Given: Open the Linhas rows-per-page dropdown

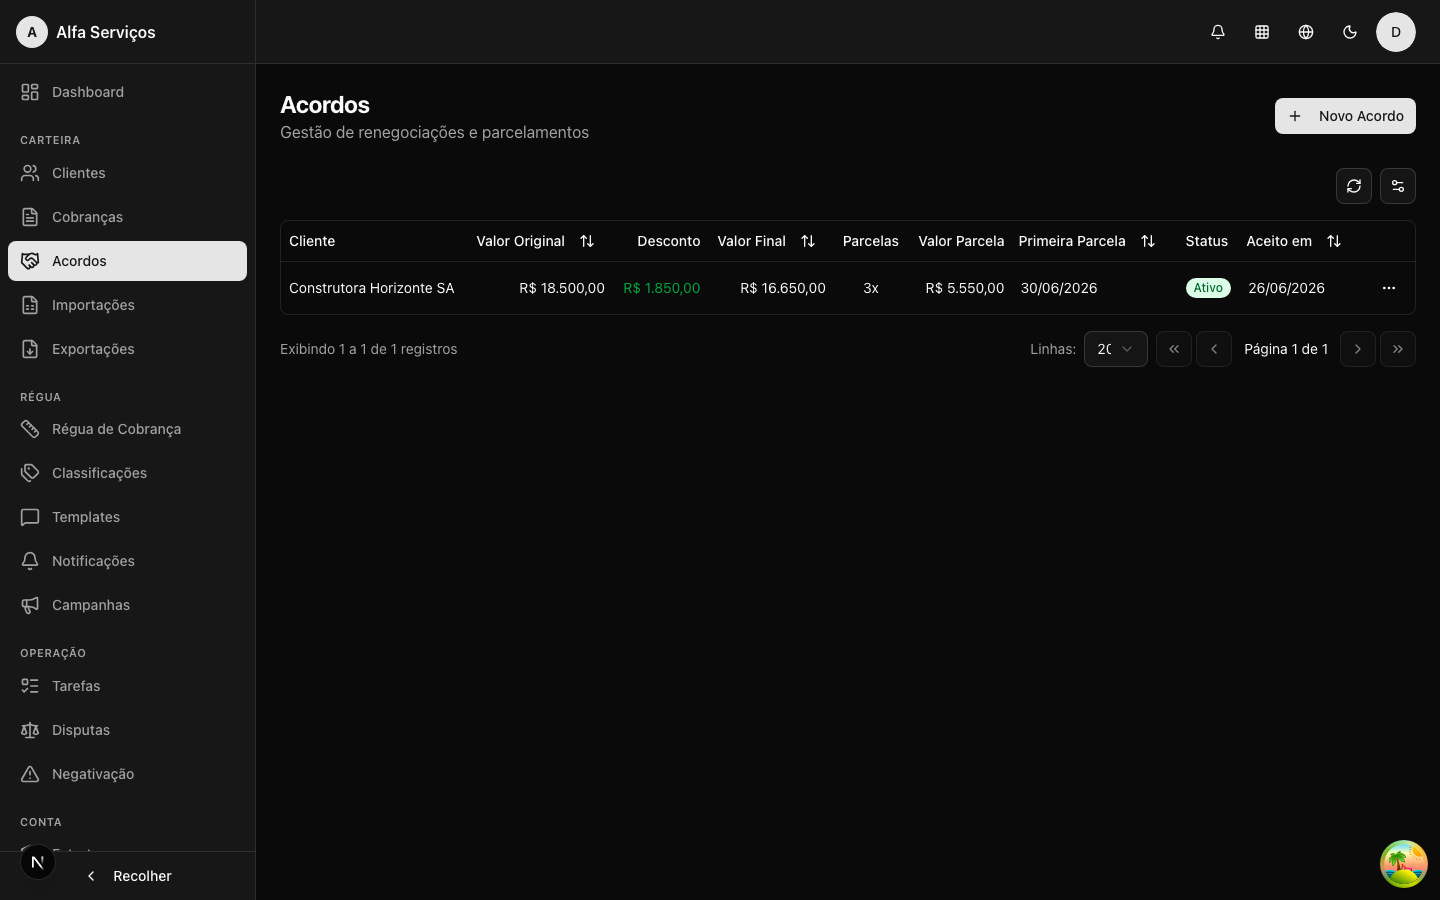Looking at the screenshot, I should (x=1116, y=349).
